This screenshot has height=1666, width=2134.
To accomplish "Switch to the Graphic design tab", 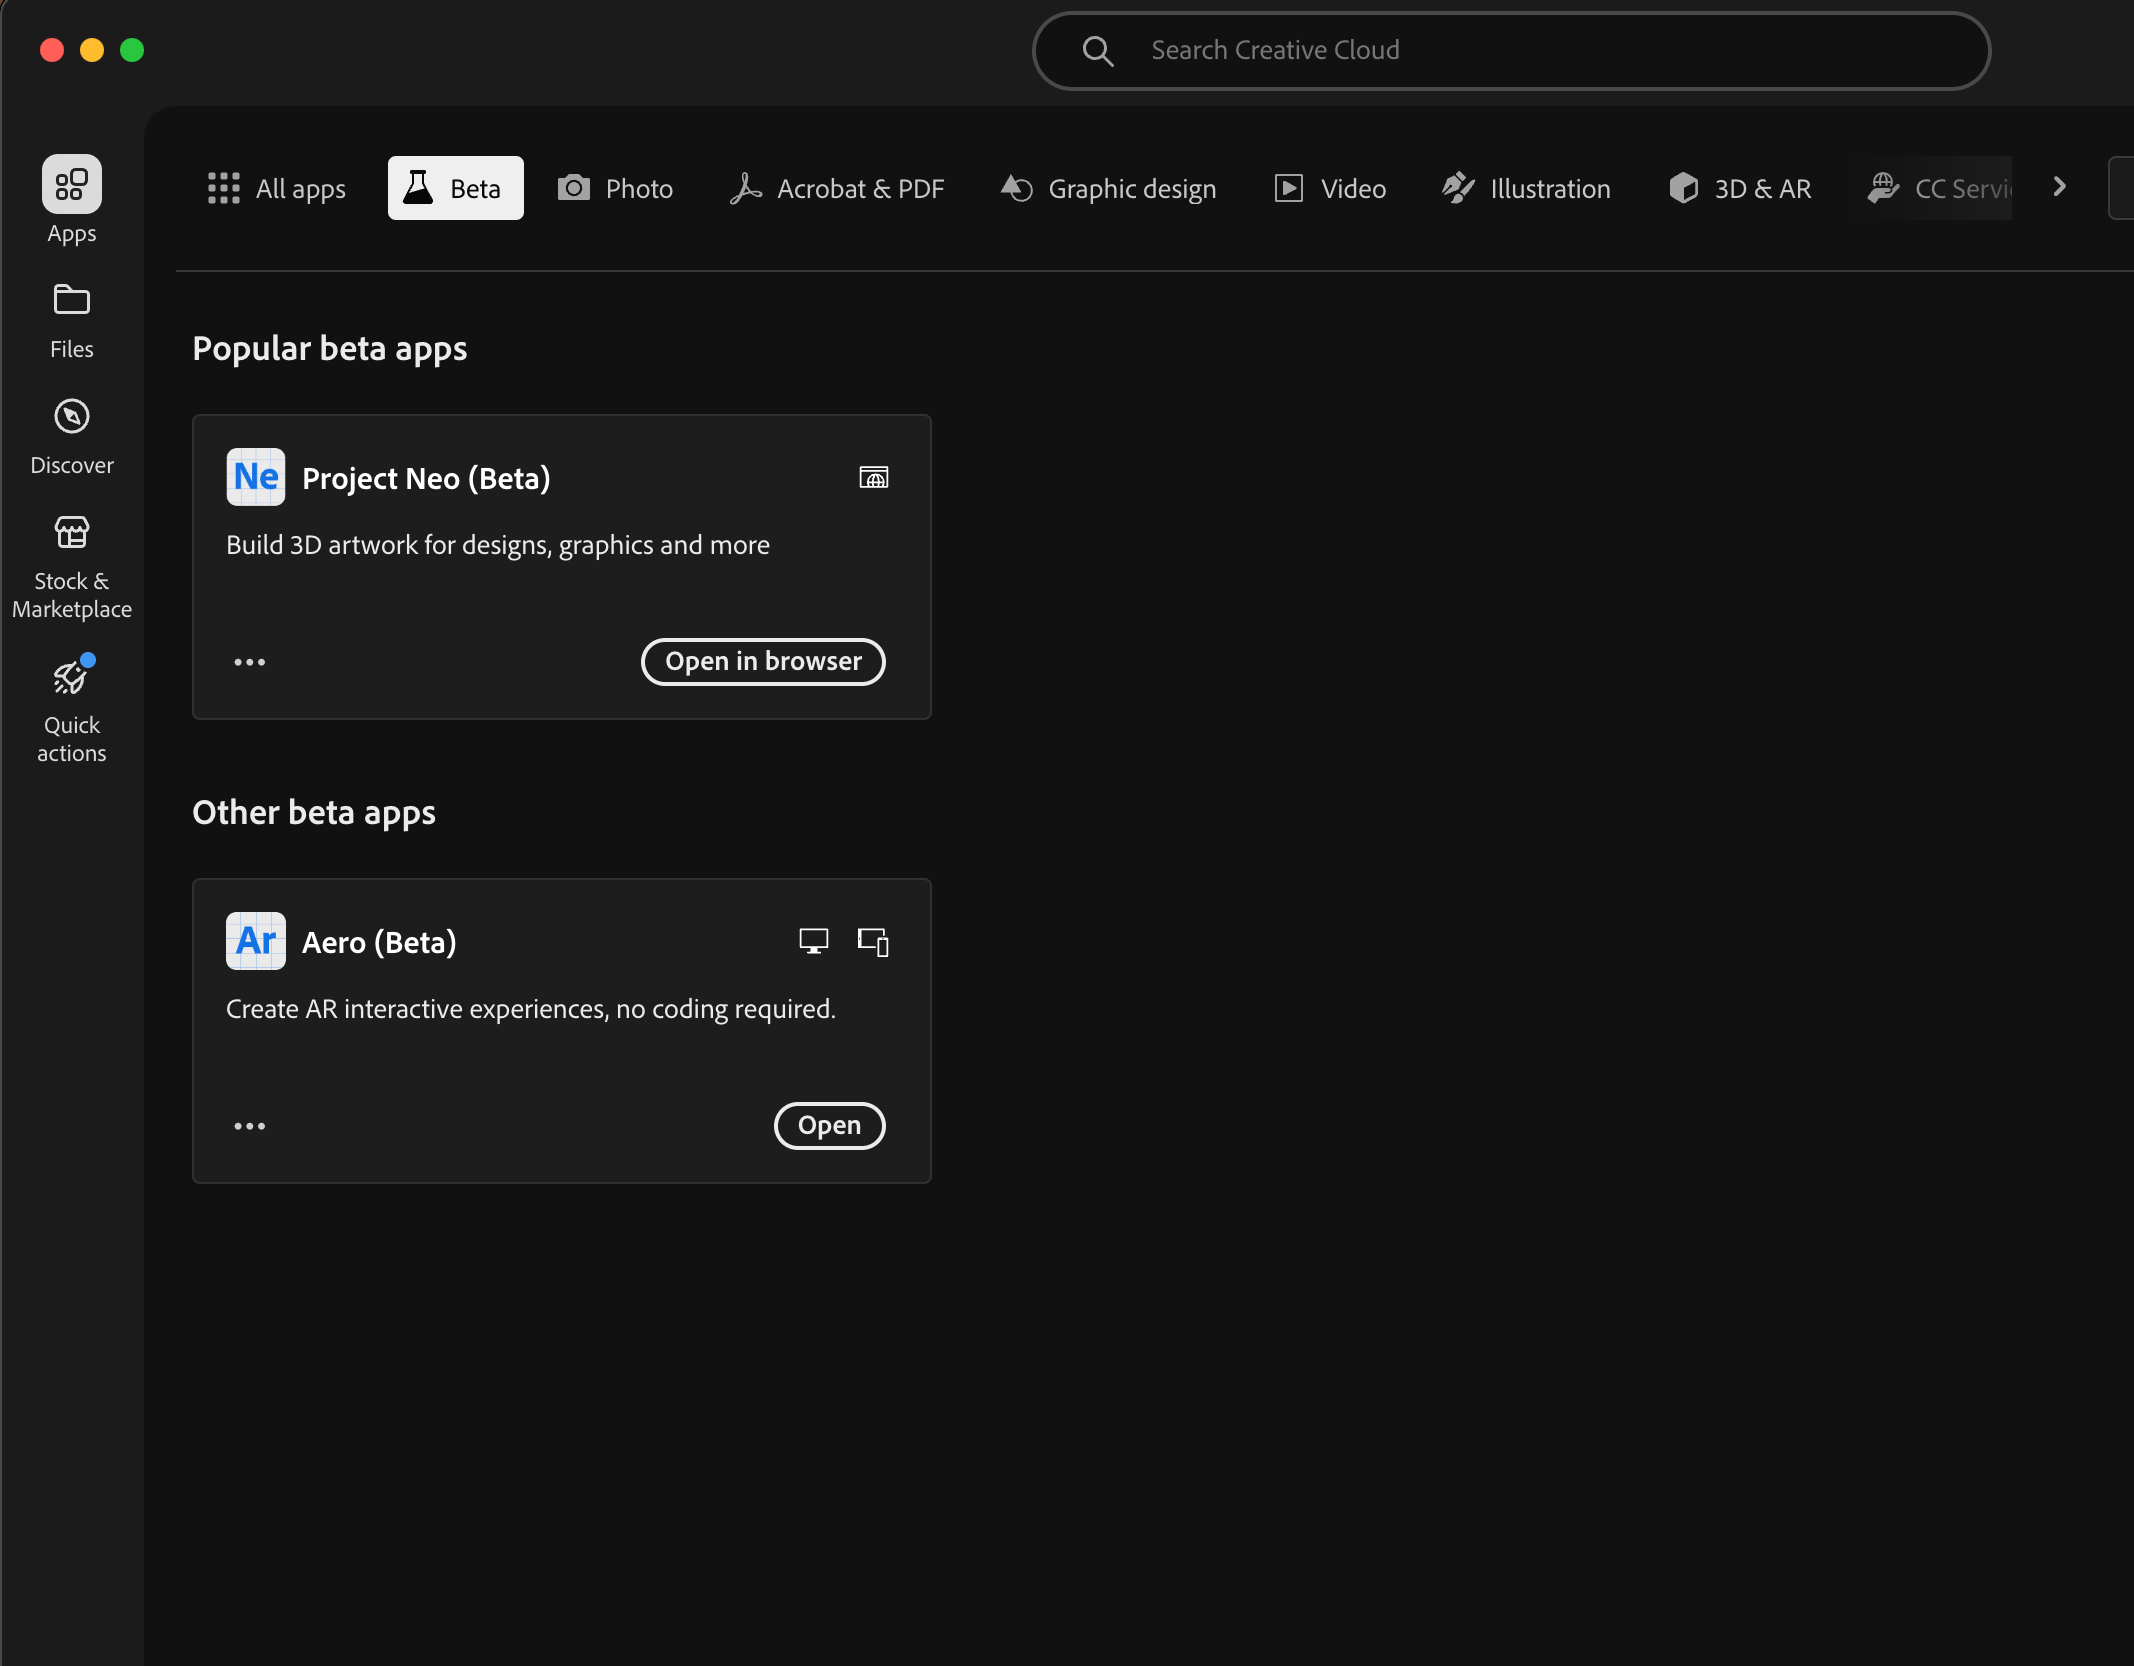I will (x=1108, y=188).
